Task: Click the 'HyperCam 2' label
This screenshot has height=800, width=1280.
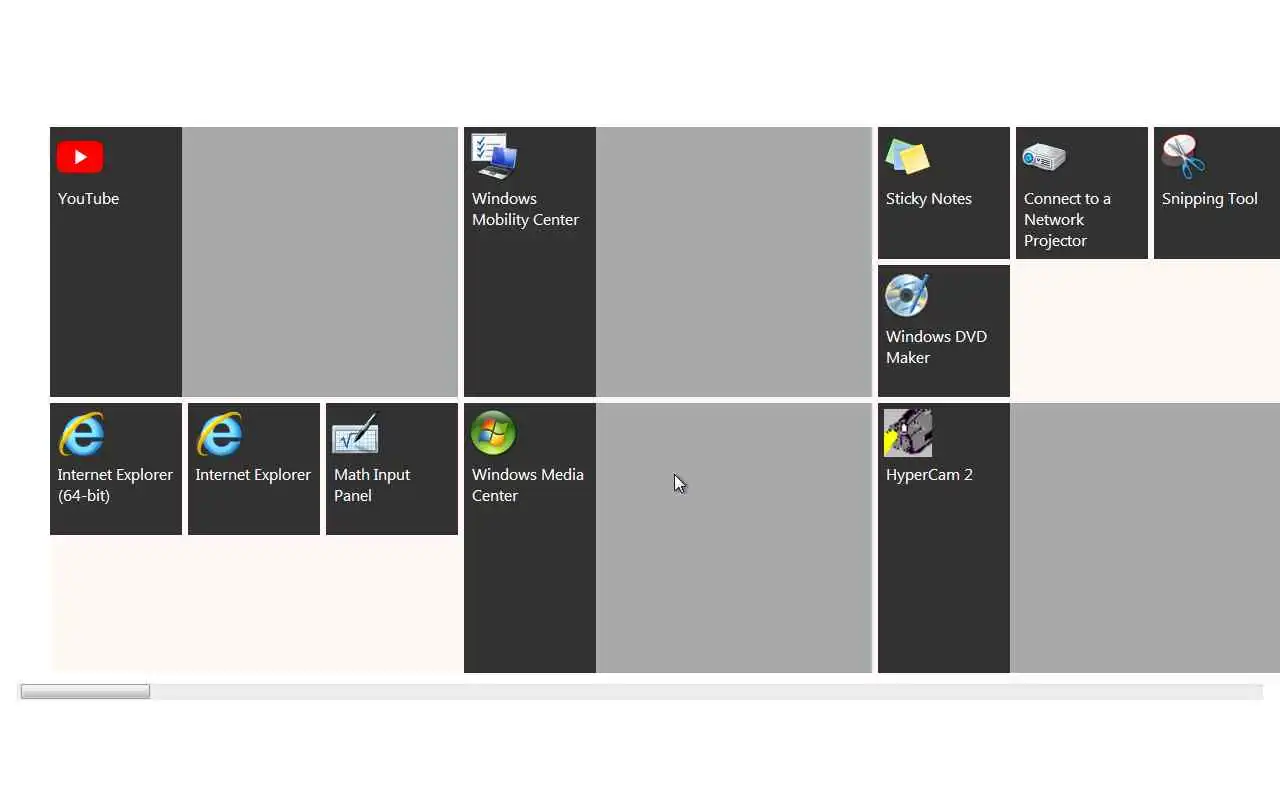Action: 929,475
